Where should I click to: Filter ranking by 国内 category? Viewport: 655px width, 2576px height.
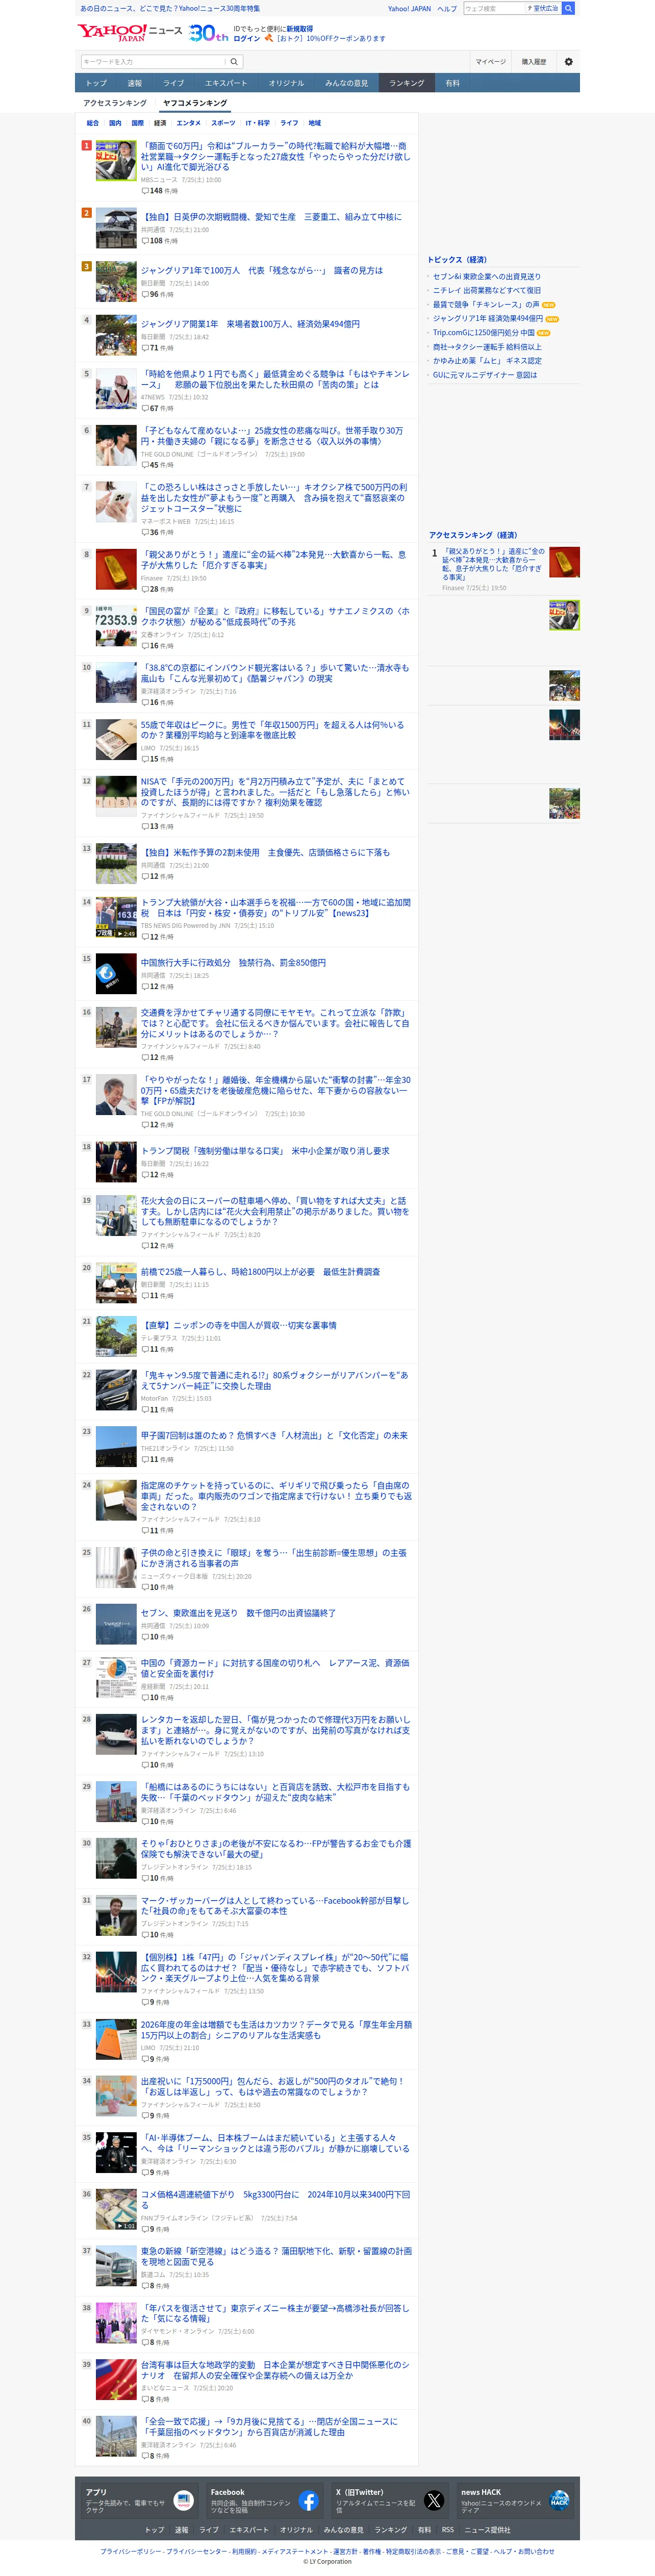point(115,123)
